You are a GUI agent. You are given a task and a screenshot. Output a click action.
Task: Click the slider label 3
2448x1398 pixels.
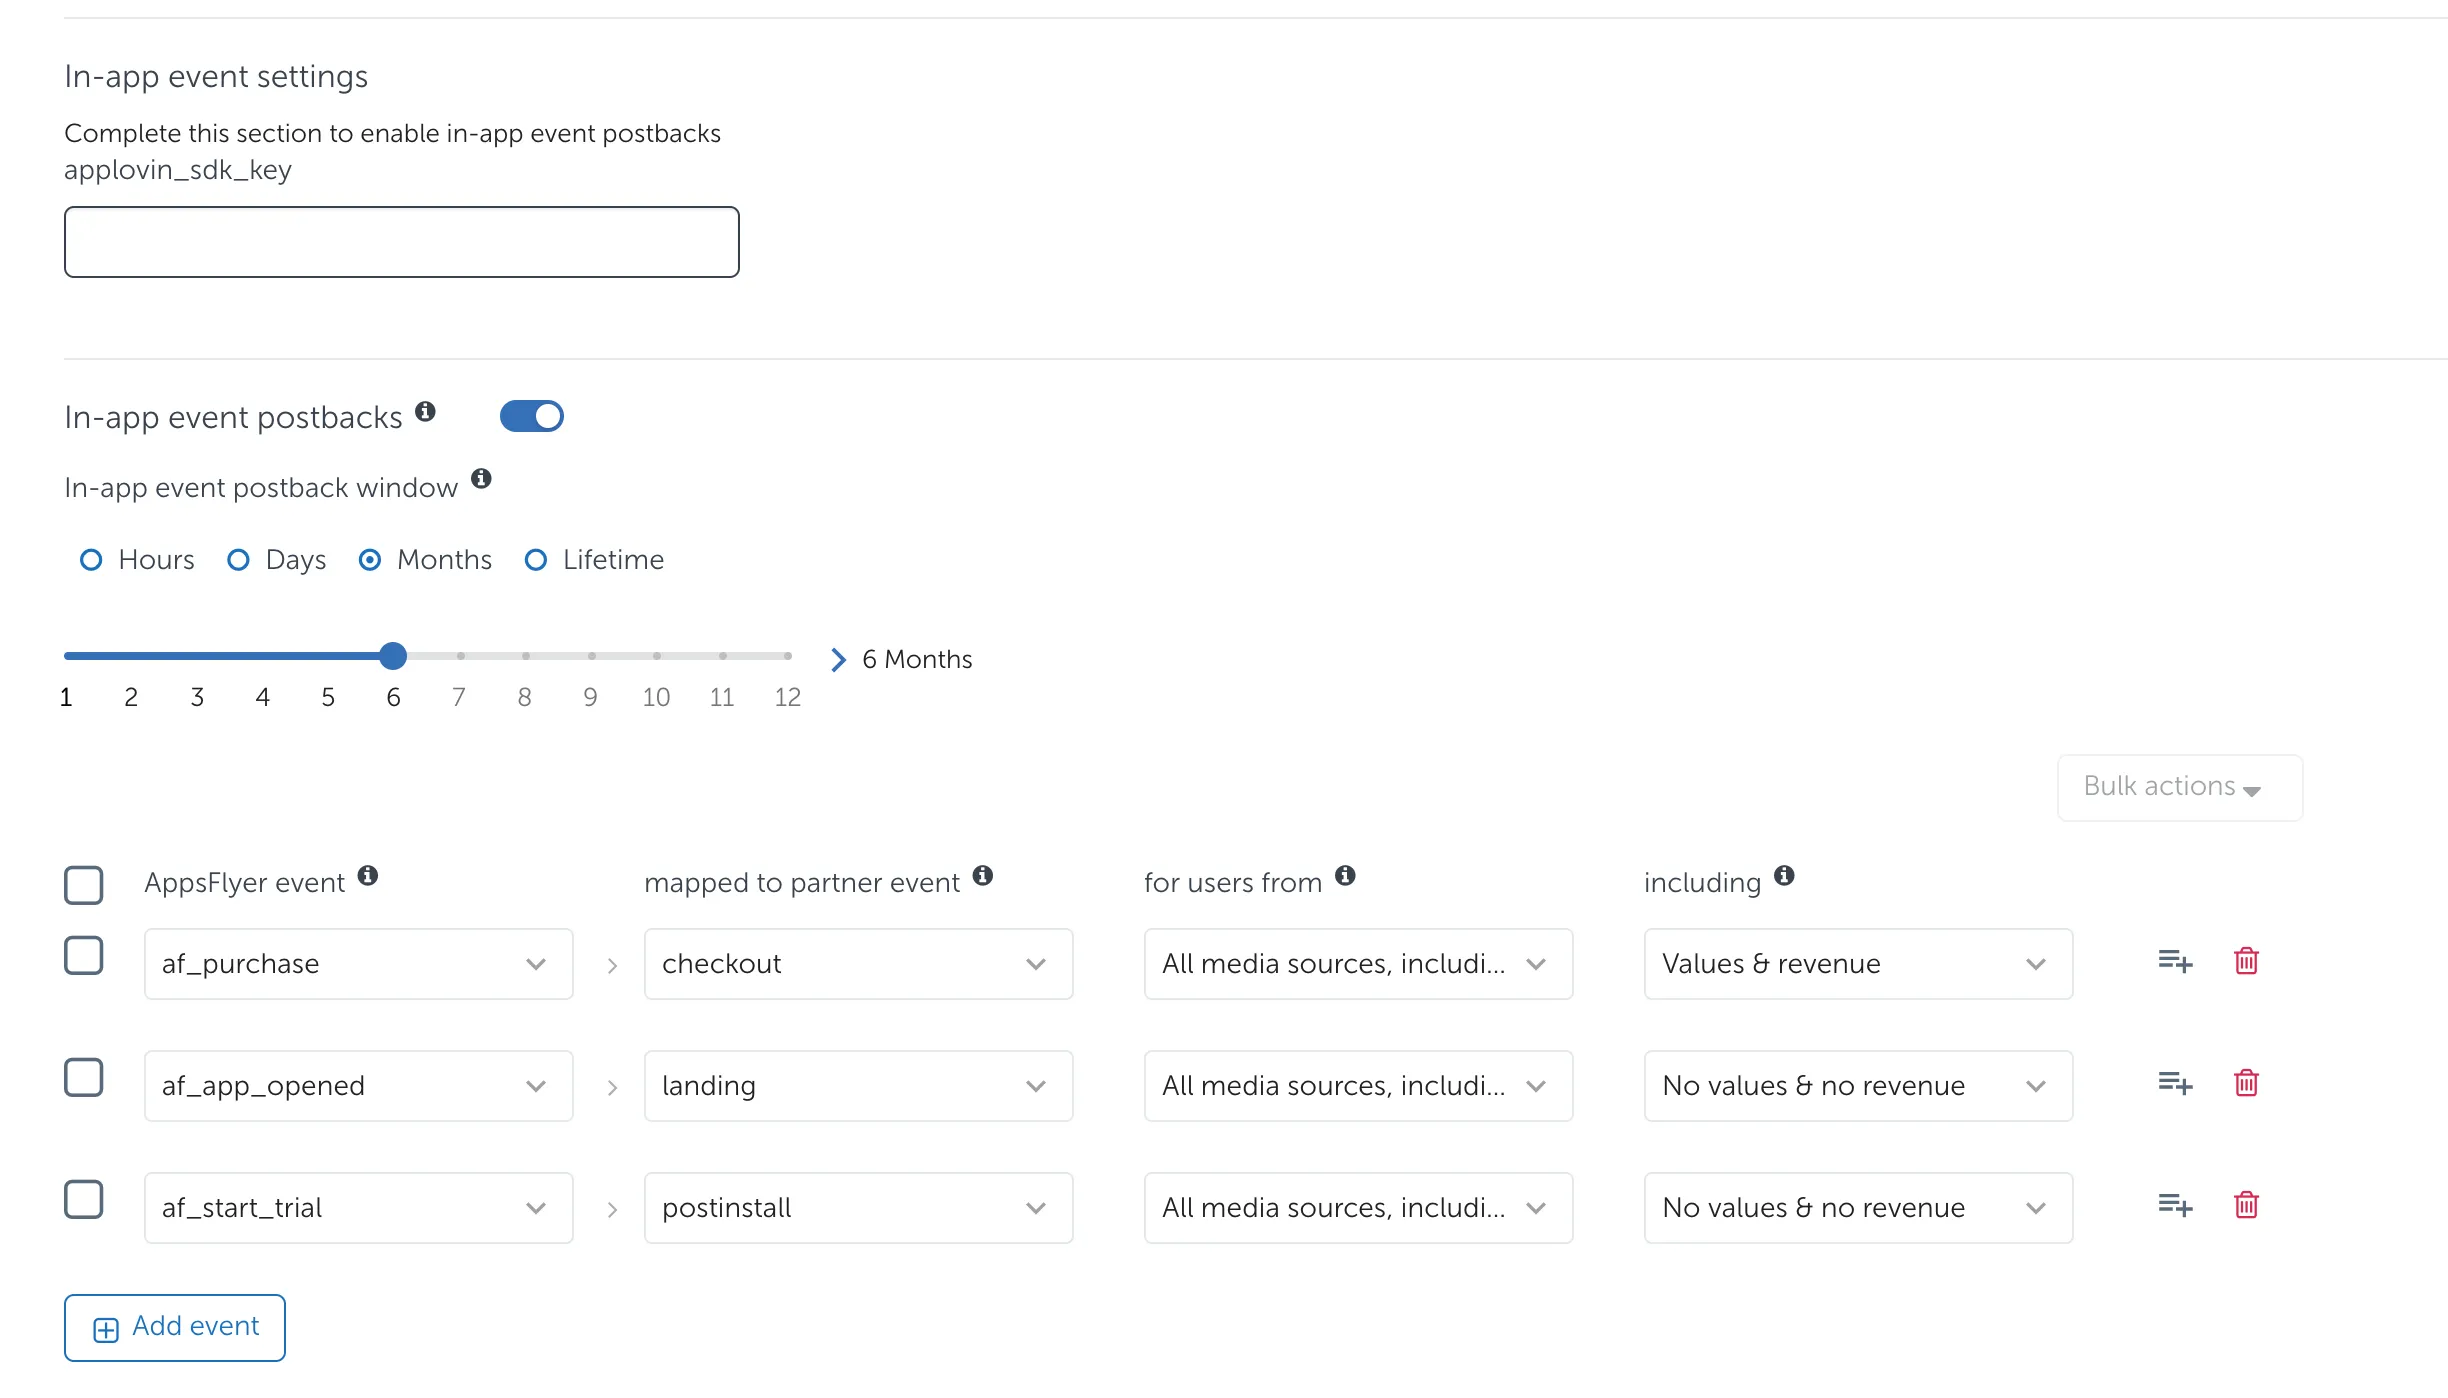coord(197,697)
